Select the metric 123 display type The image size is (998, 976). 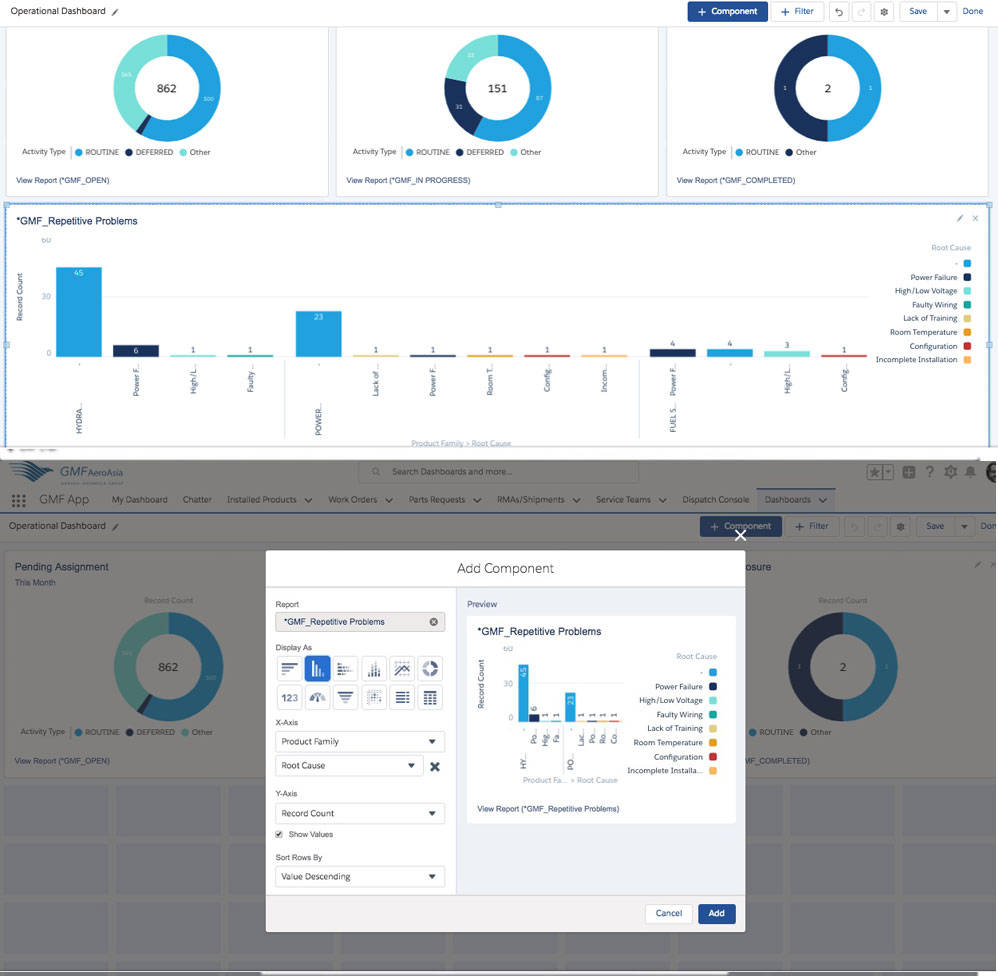[x=290, y=697]
